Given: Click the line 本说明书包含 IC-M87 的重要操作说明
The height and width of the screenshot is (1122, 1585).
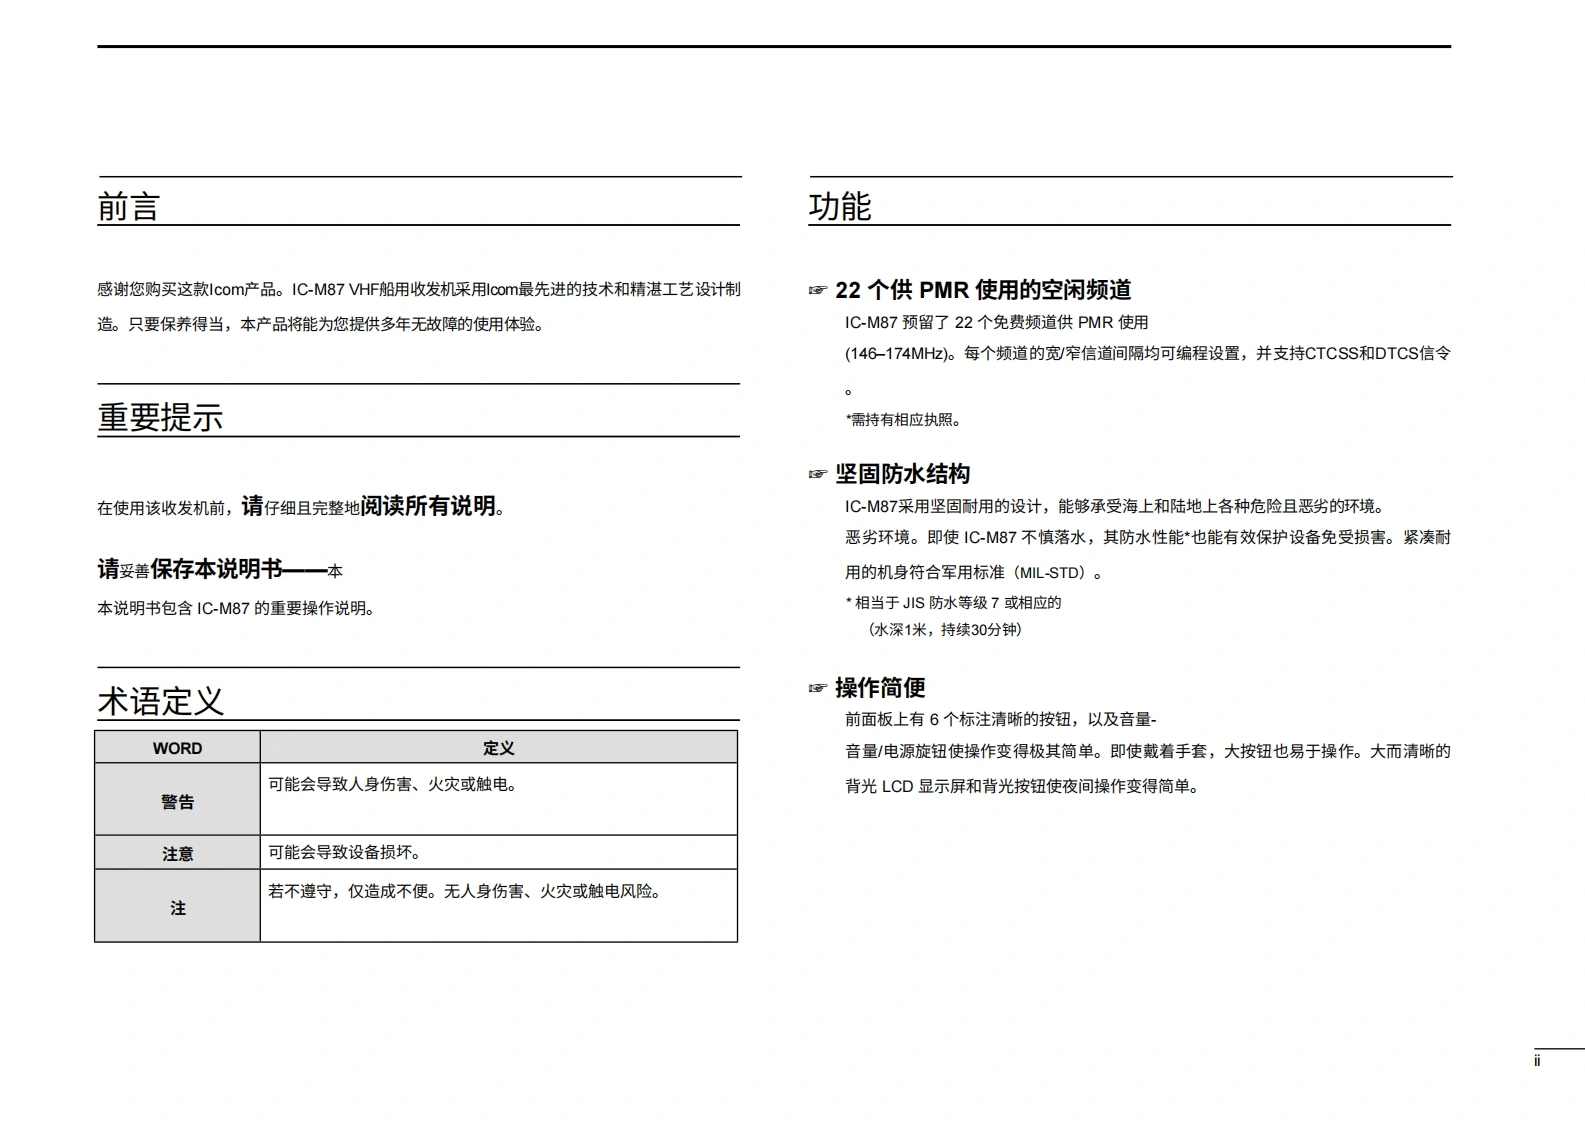Looking at the screenshot, I should point(236,608).
